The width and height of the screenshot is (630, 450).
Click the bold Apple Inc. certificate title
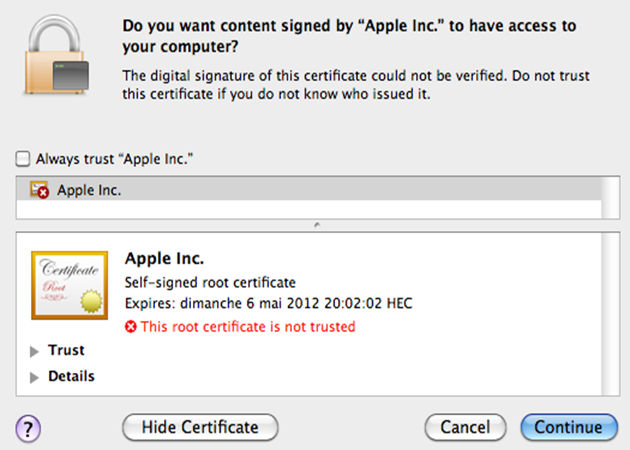[x=164, y=259]
